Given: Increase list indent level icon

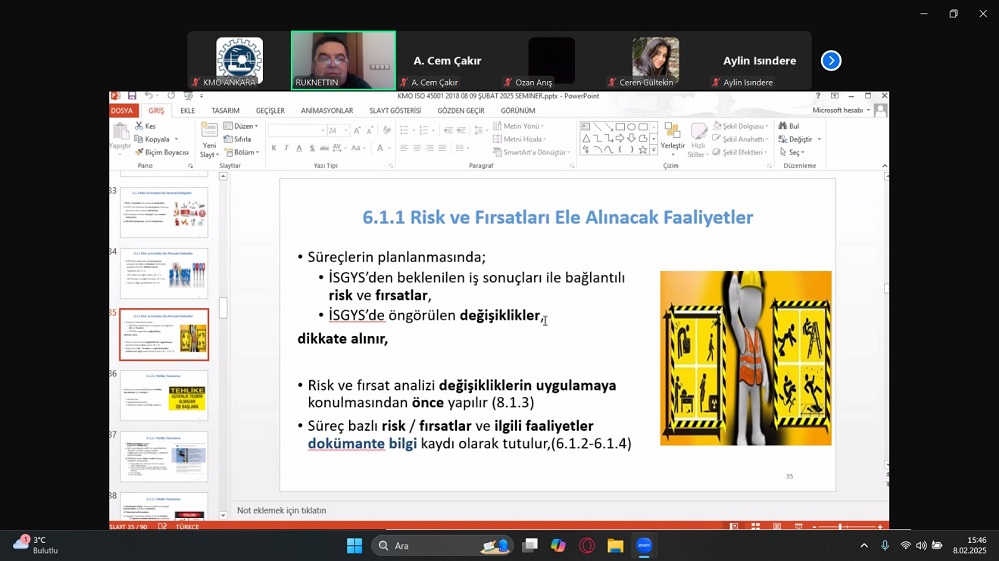Looking at the screenshot, I should pyautogui.click(x=461, y=130).
